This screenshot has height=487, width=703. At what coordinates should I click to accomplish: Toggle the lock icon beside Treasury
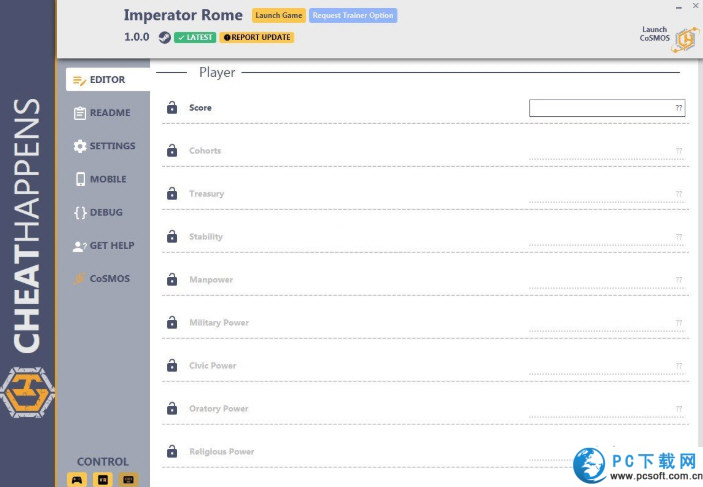tap(171, 194)
